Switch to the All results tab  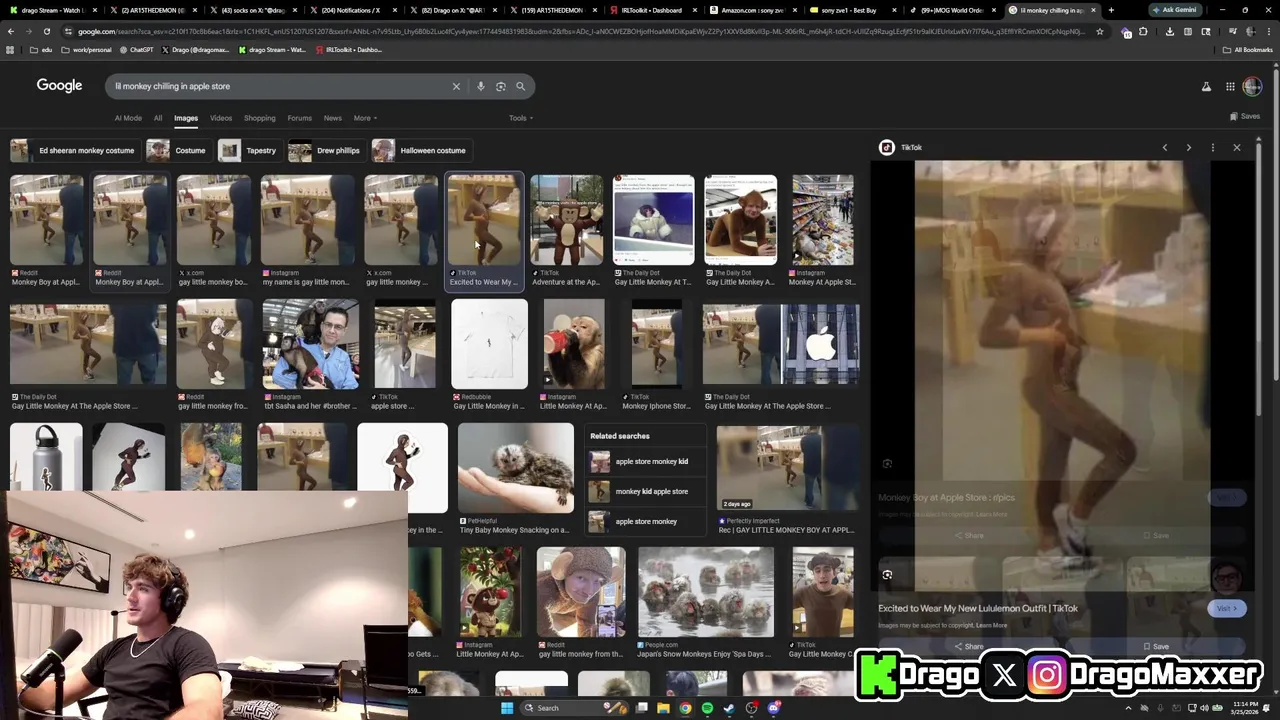(157, 118)
